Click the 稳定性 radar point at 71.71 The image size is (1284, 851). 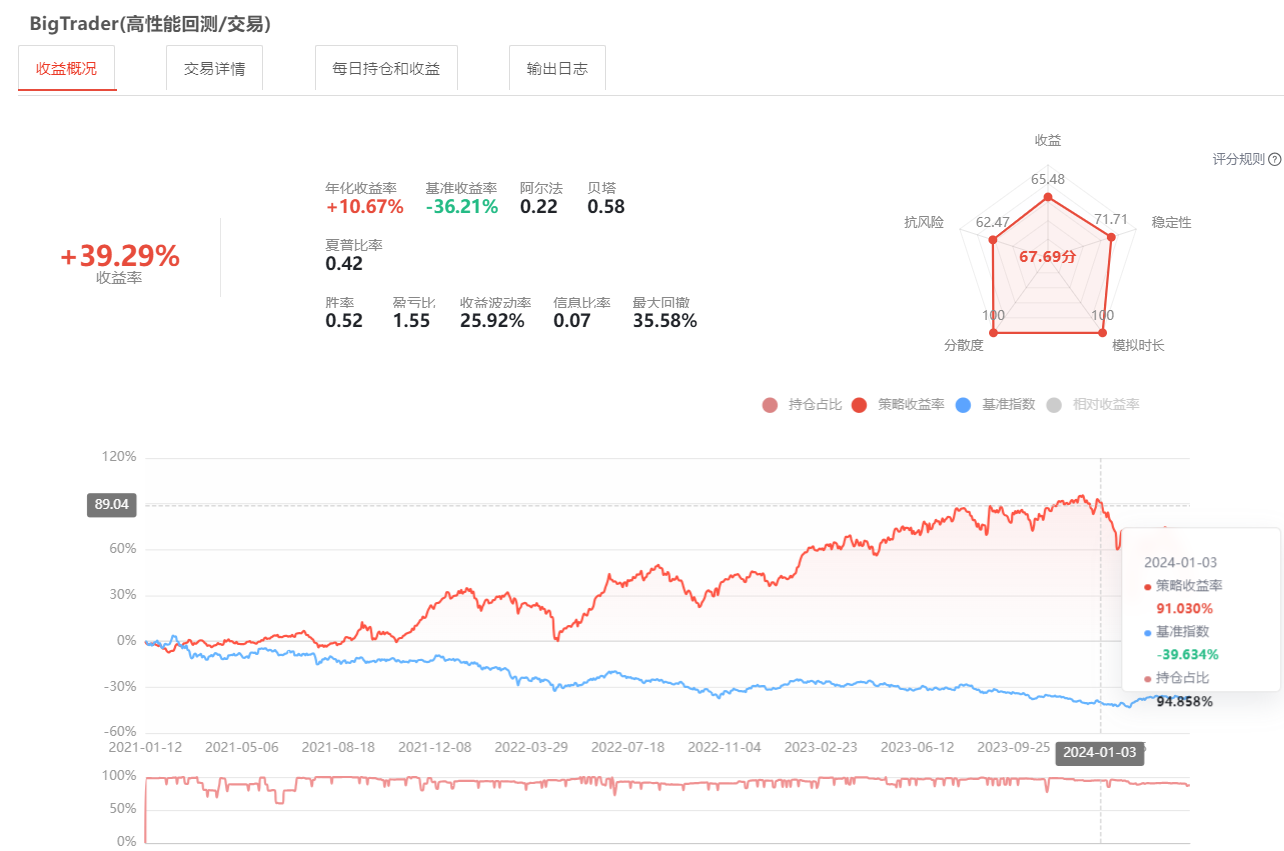1110,237
